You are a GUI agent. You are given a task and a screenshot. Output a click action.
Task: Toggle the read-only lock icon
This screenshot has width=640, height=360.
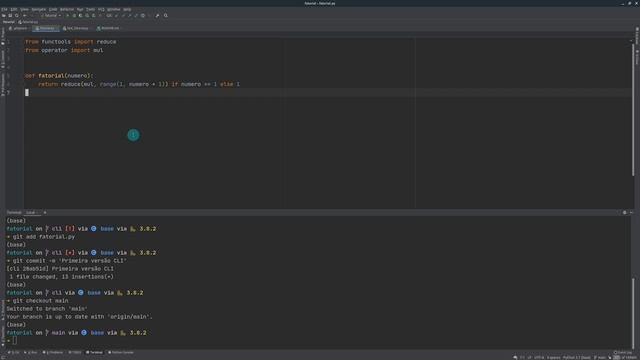click(x=610, y=358)
